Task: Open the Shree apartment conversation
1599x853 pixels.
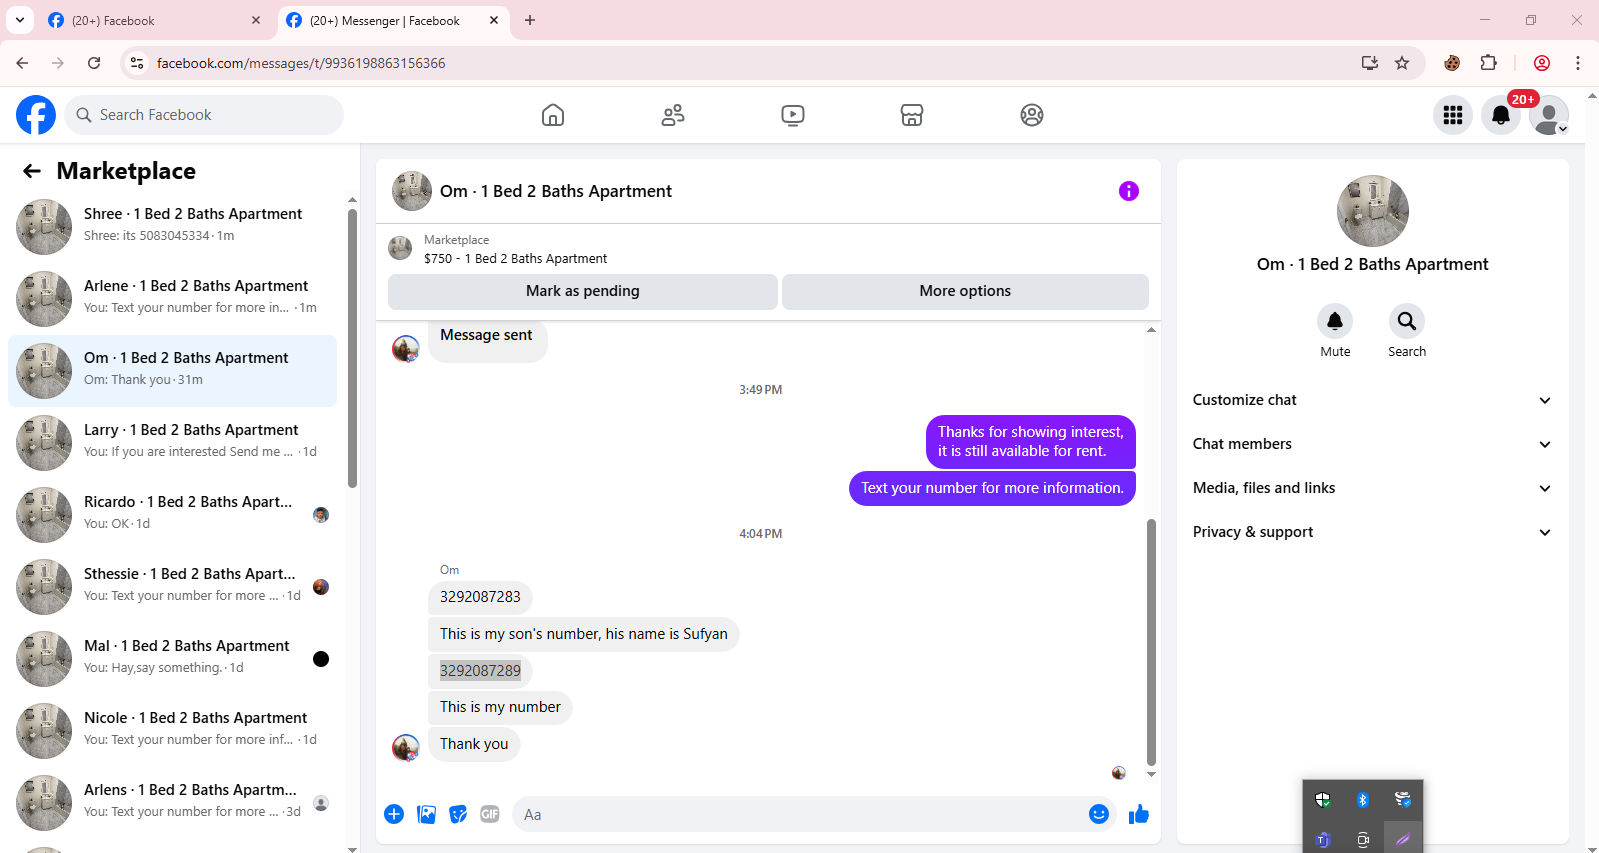Action: pyautogui.click(x=172, y=227)
